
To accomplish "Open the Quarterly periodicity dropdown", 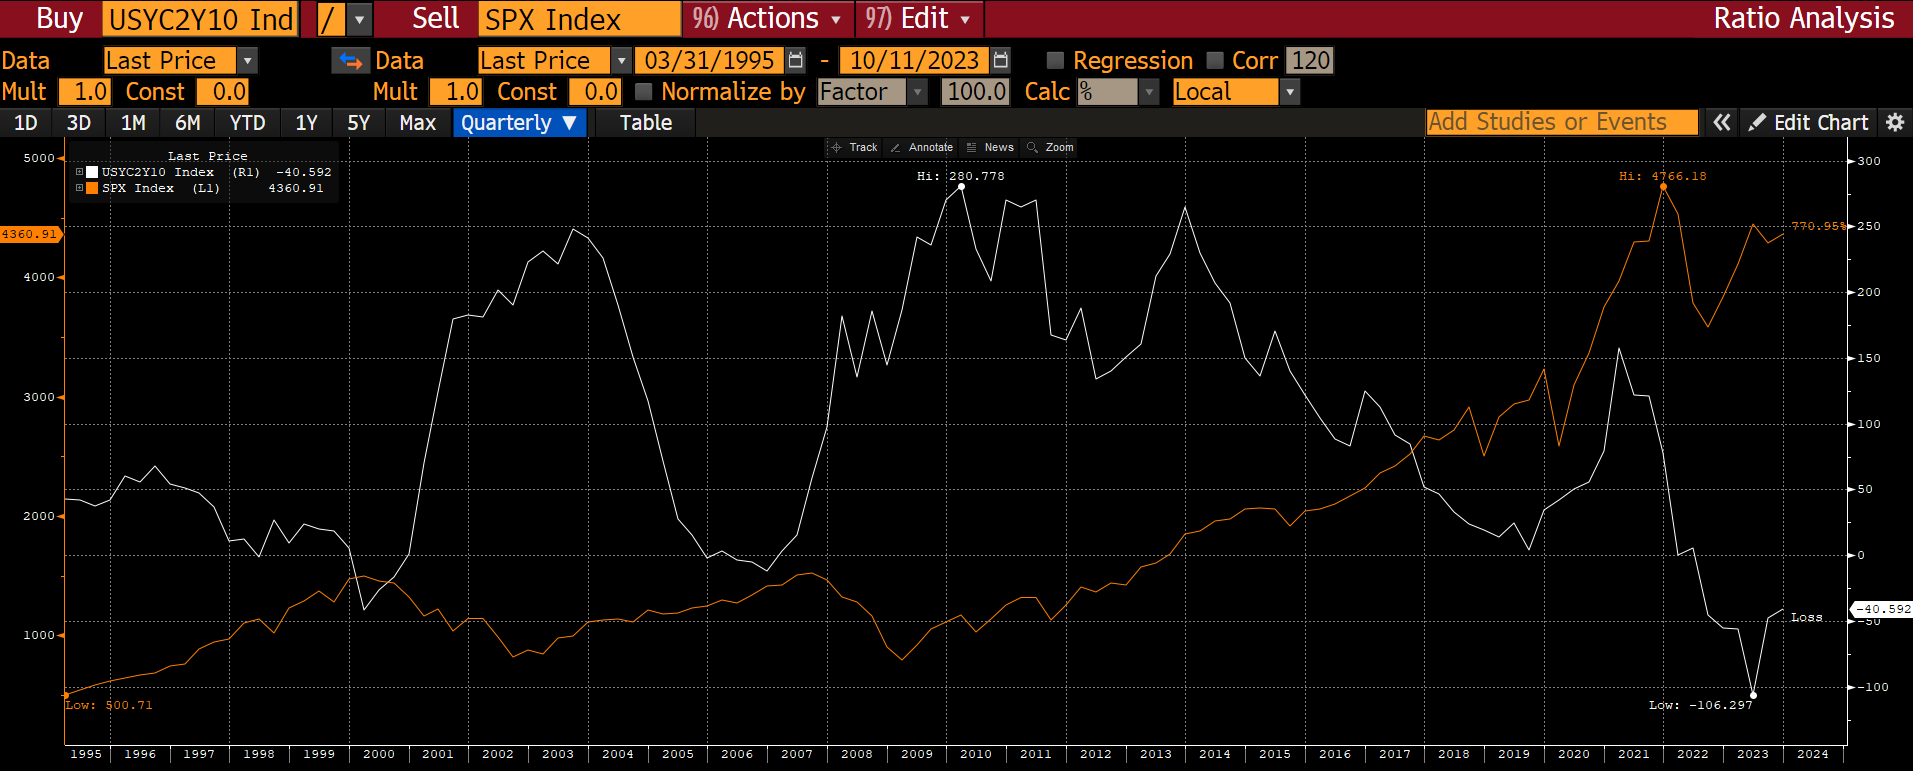I will click(x=519, y=123).
